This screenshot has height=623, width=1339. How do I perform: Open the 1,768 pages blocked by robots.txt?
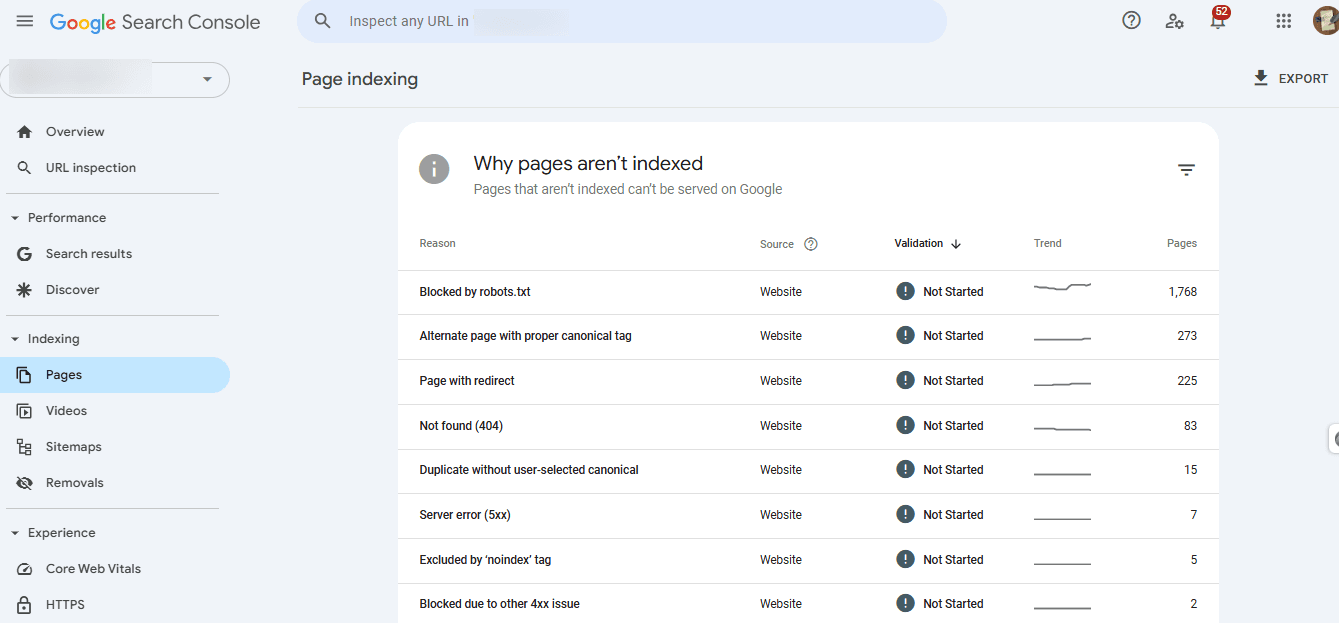(x=1183, y=291)
